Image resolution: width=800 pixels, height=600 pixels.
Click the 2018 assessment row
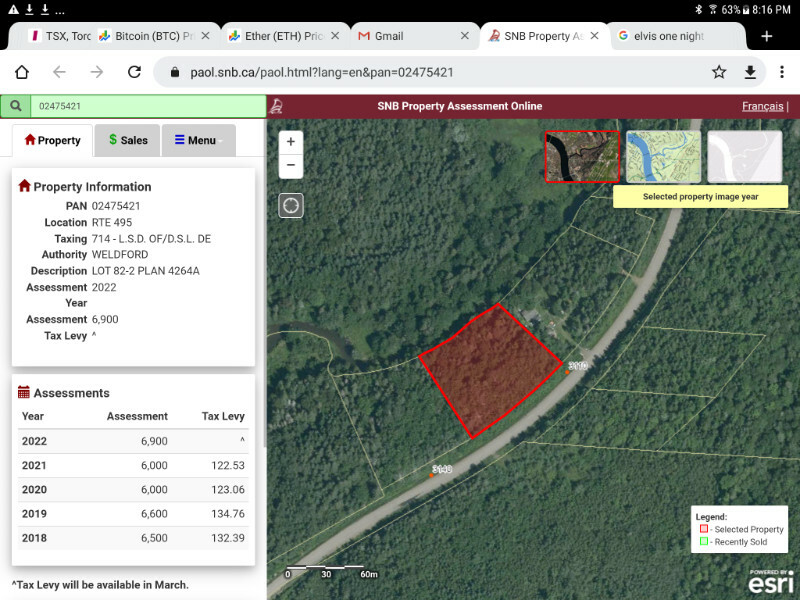tap(133, 538)
